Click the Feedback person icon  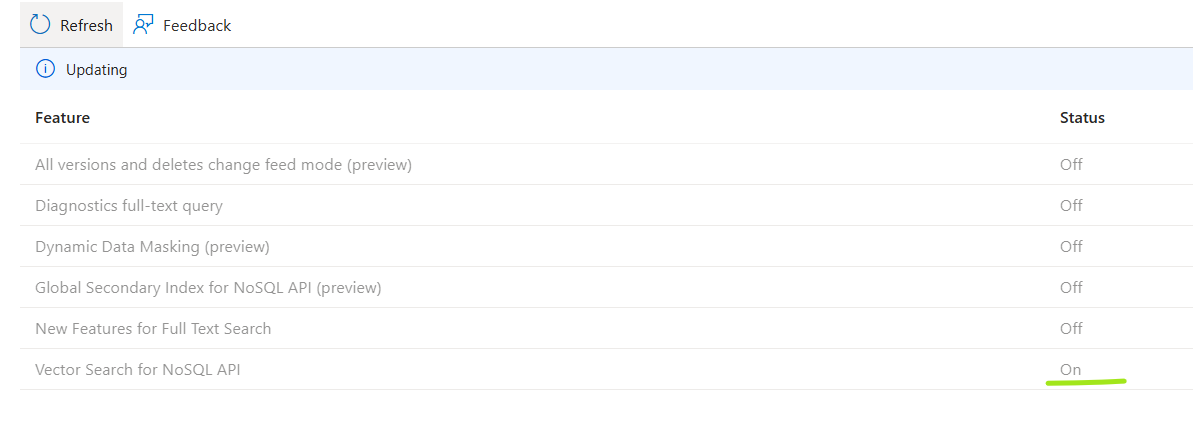pyautogui.click(x=142, y=25)
